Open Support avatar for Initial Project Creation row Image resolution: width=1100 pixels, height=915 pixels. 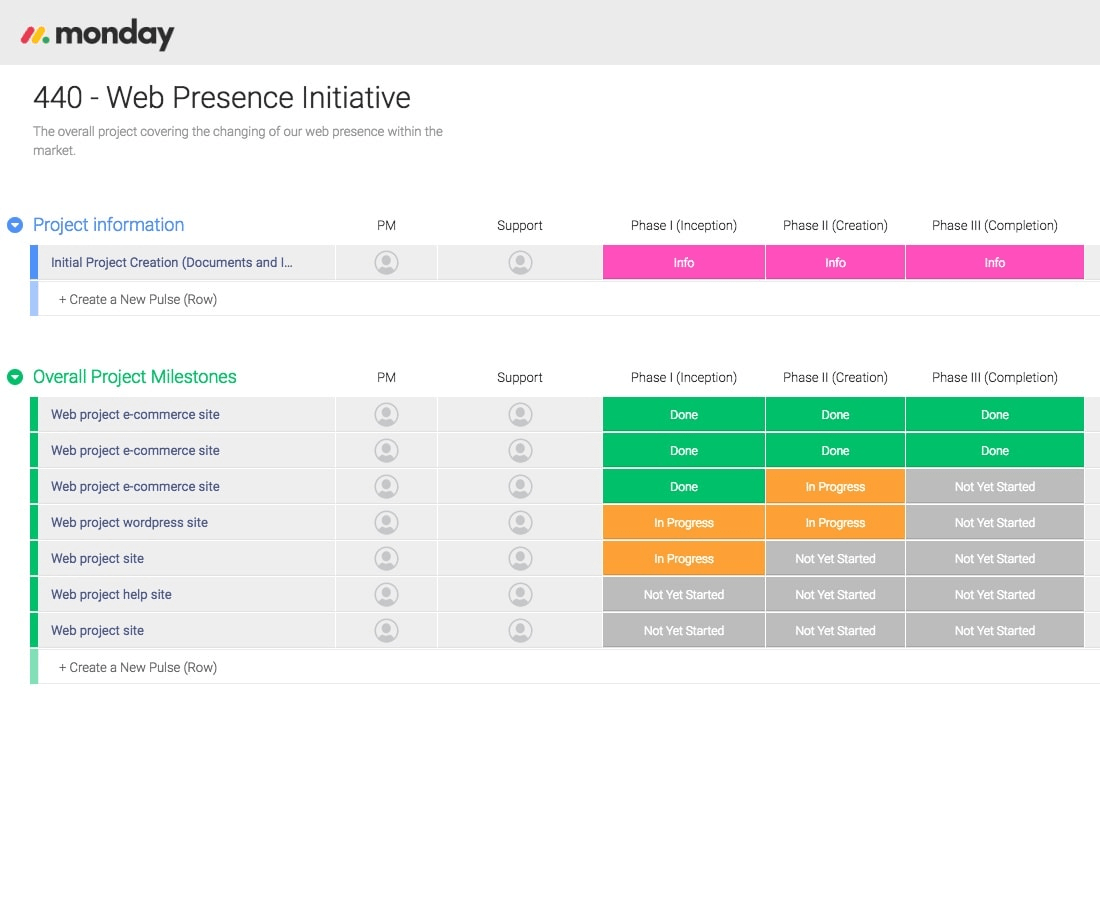(520, 262)
